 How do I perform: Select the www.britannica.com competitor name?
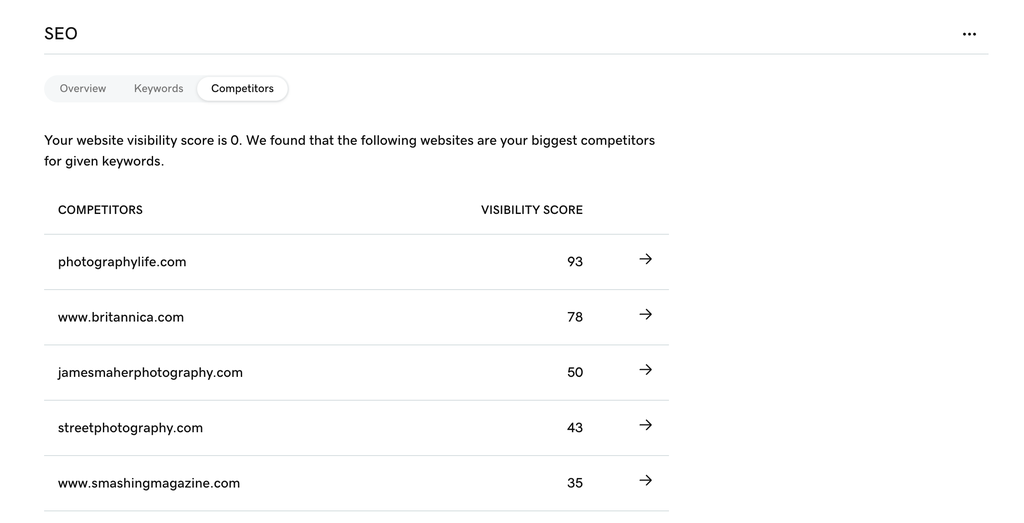coord(121,317)
